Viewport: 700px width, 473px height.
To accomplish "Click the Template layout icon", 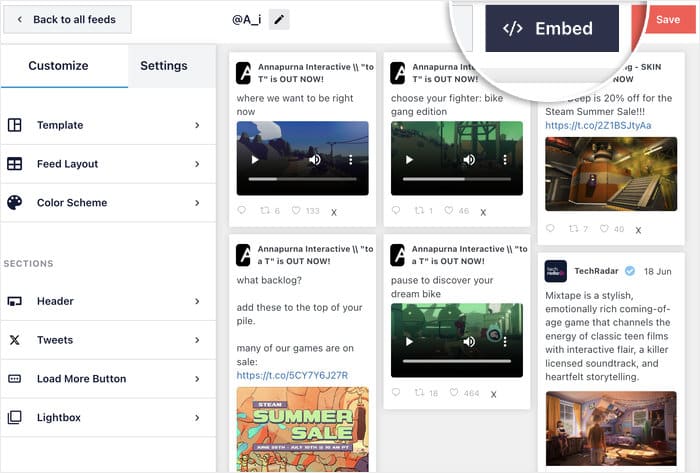I will pyautogui.click(x=15, y=125).
